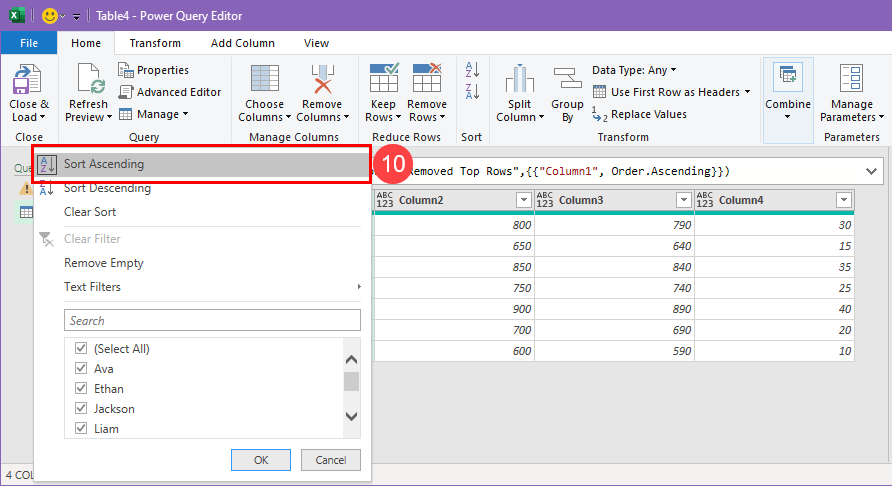Screen dimensions: 892x486
Task: Switch to the Add Column tab
Action: [243, 43]
